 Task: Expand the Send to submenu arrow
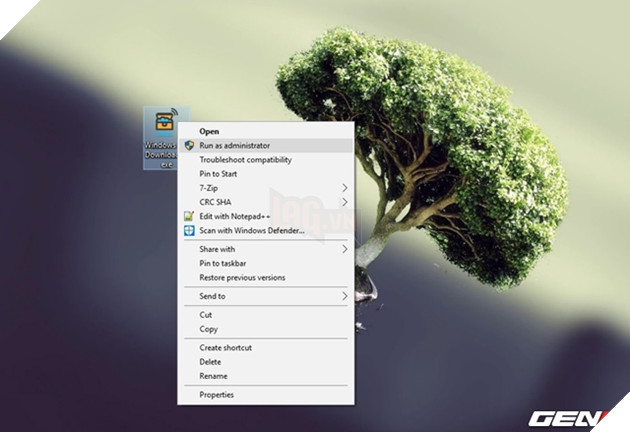point(344,296)
